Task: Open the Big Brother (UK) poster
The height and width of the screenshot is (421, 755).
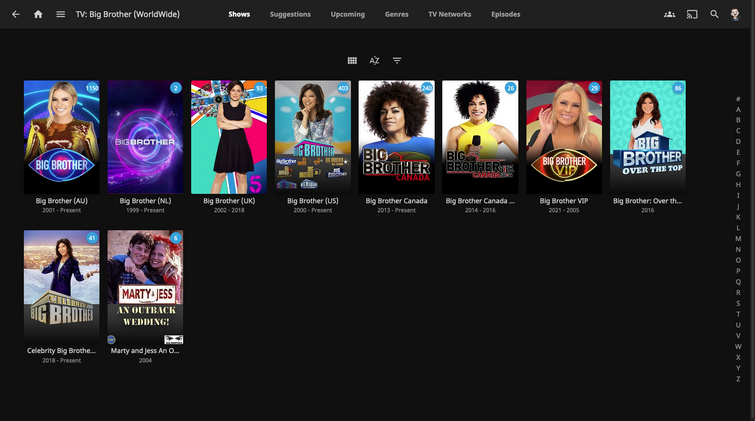Action: 229,137
